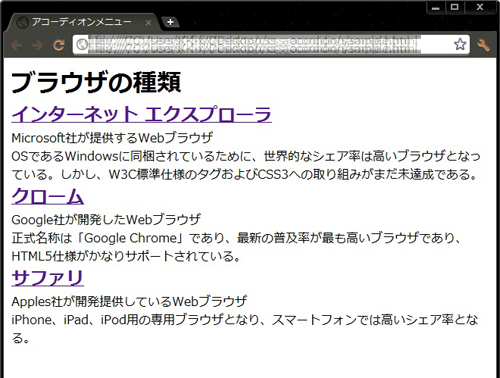Bookmark page with the star icon

click(460, 44)
